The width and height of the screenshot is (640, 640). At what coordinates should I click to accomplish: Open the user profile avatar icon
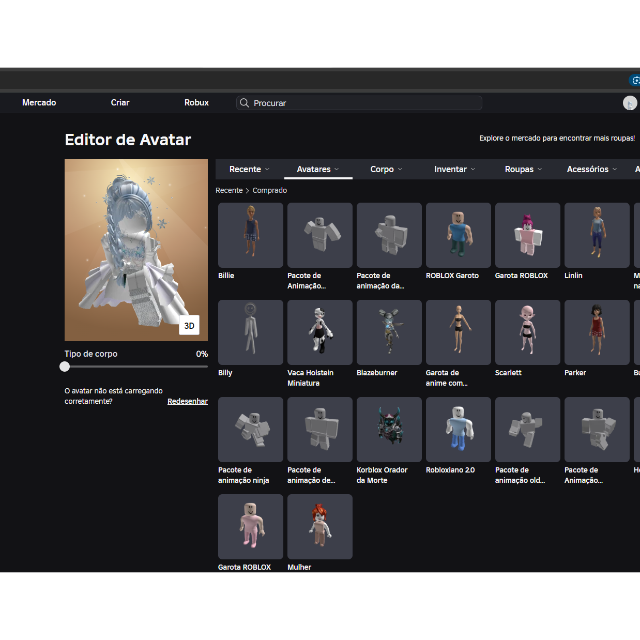(630, 103)
